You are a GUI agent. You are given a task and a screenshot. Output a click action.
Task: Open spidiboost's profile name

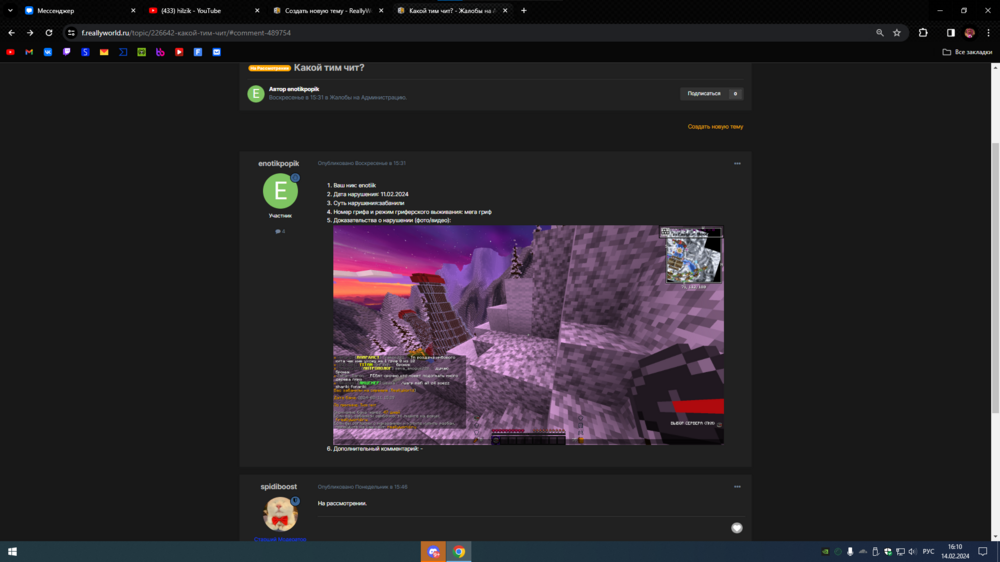point(279,487)
